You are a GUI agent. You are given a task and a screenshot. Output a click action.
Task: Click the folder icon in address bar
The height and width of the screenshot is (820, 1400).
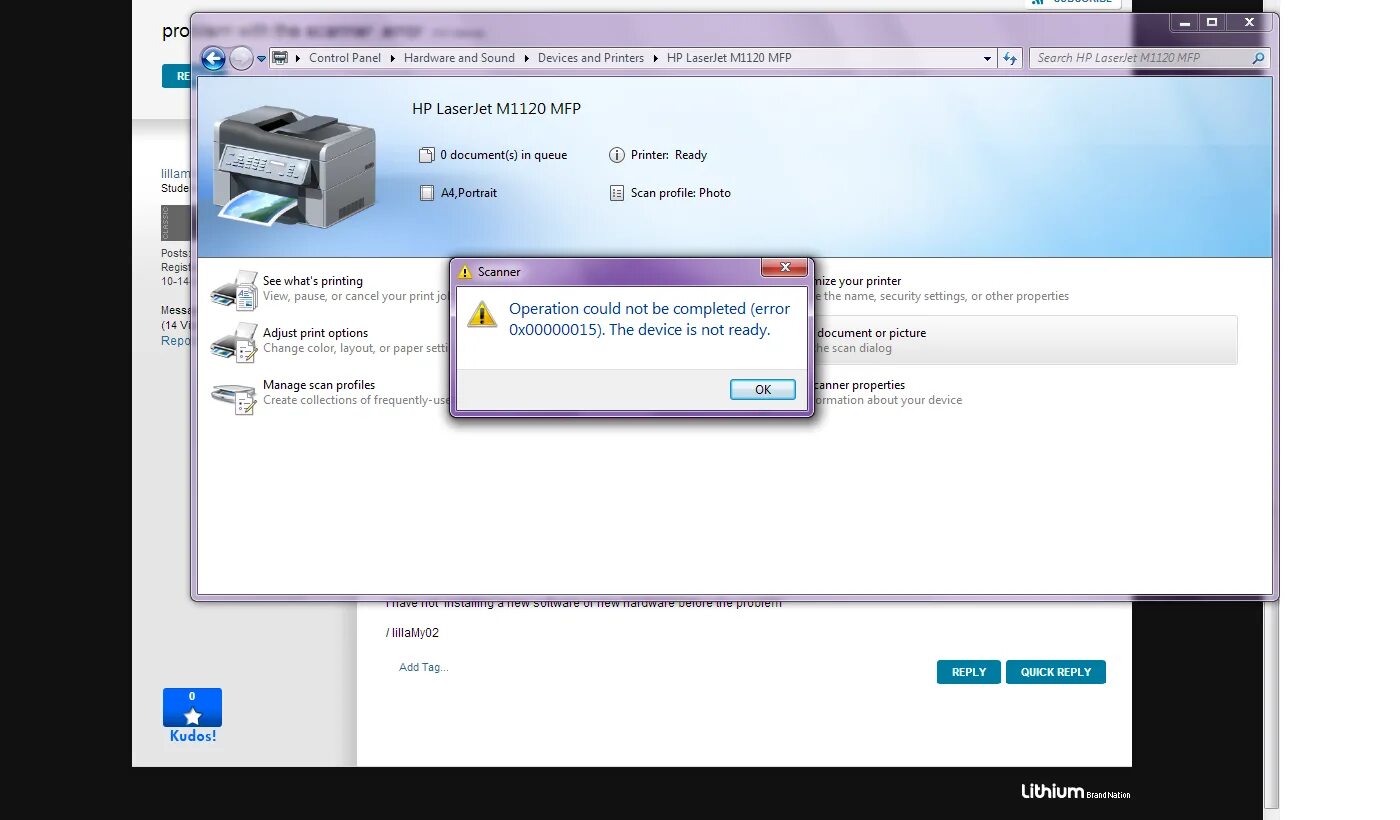point(281,58)
